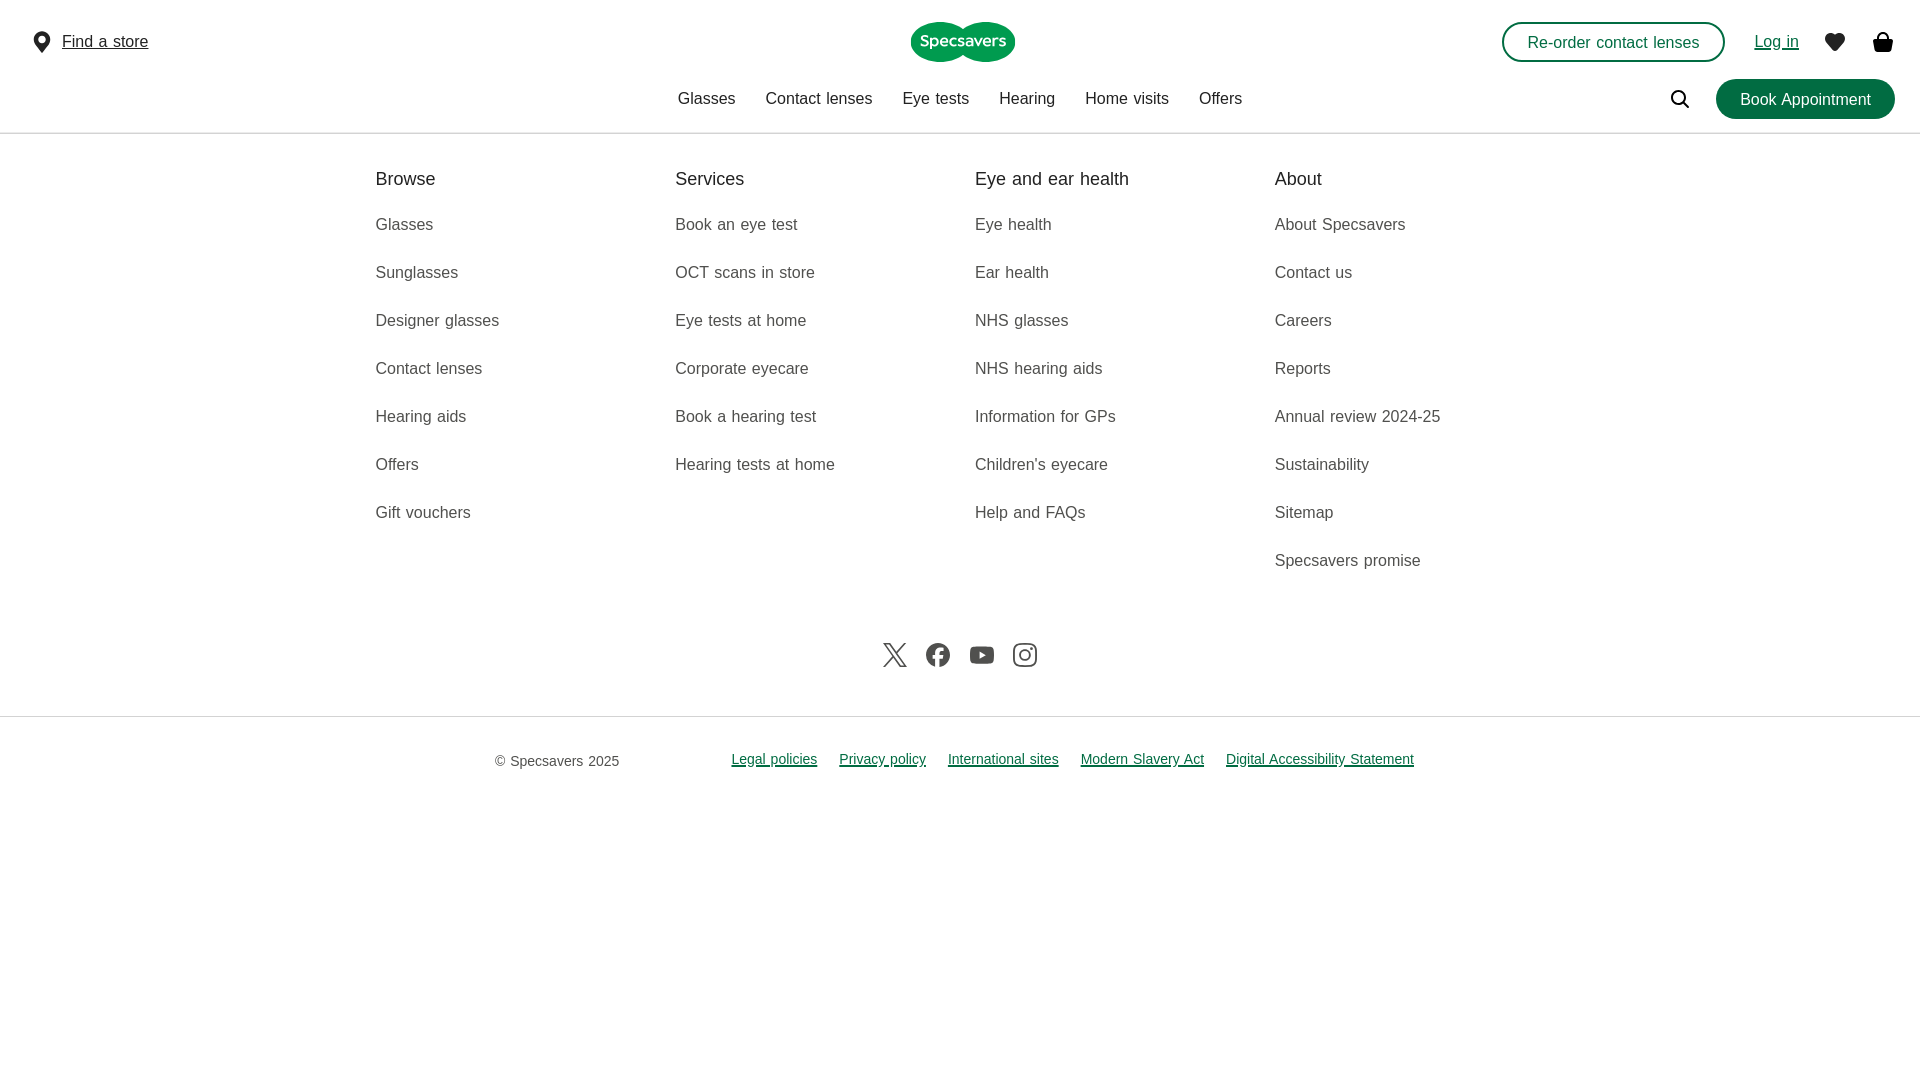Visit Annual review 2024-25 page
1920x1080 pixels.
point(1356,417)
